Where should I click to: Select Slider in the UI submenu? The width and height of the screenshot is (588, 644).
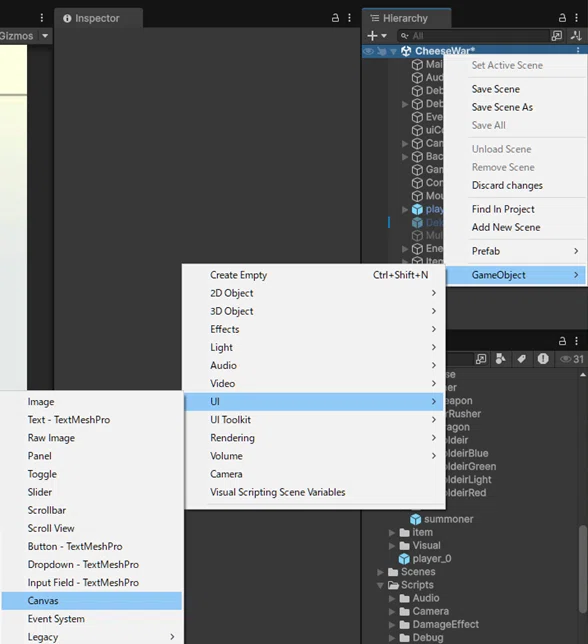coord(92,492)
